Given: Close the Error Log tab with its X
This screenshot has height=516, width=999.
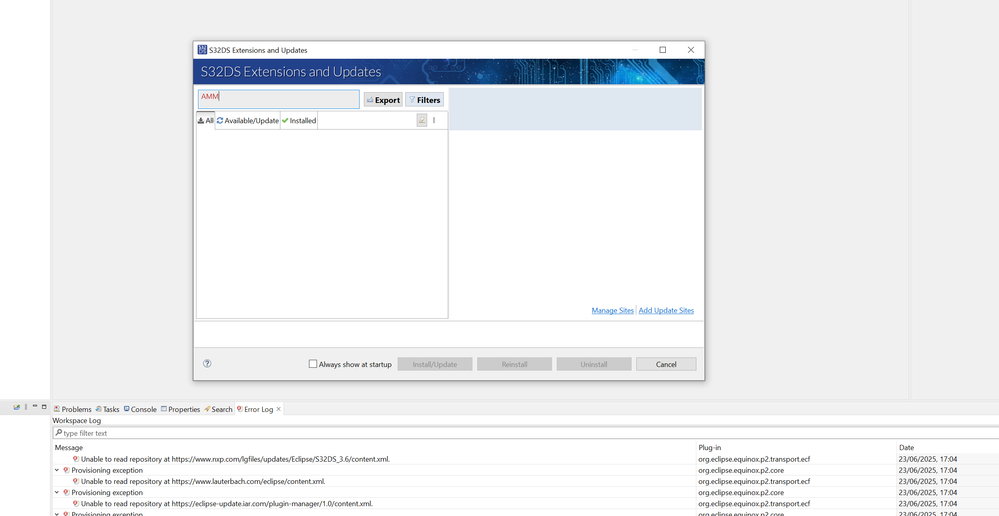Looking at the screenshot, I should pyautogui.click(x=278, y=409).
